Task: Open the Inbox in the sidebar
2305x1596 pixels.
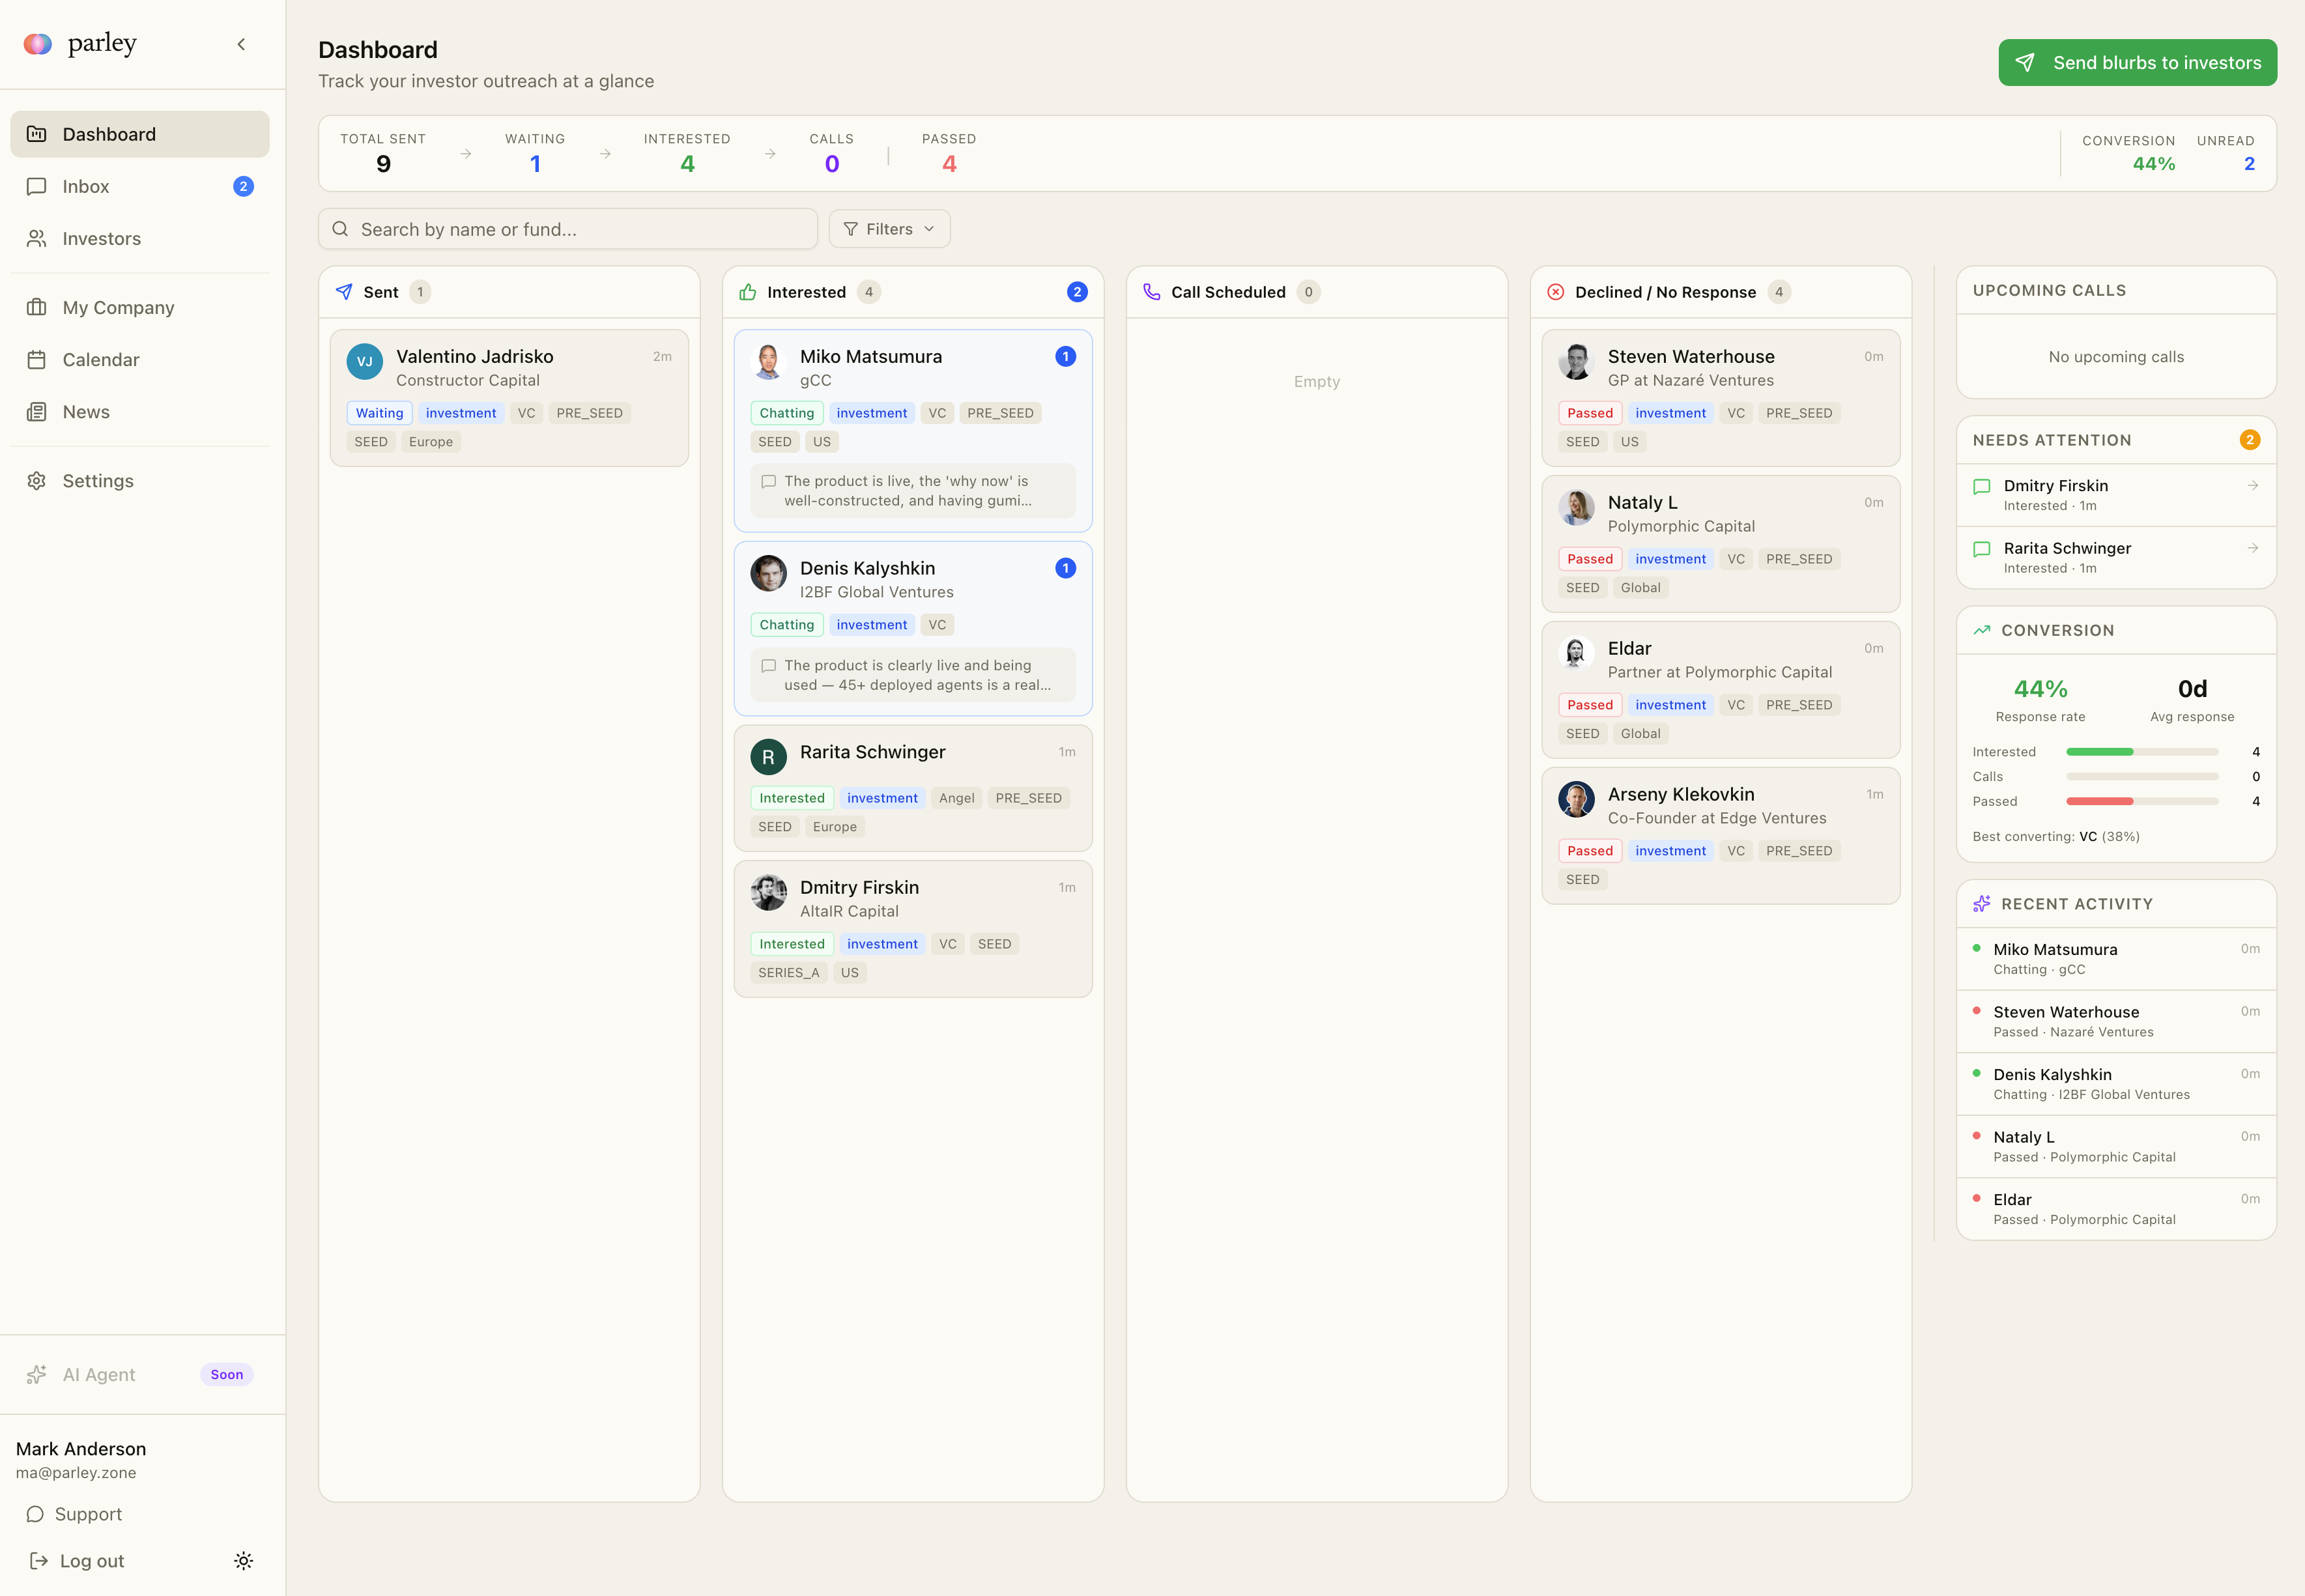Action: [140, 186]
